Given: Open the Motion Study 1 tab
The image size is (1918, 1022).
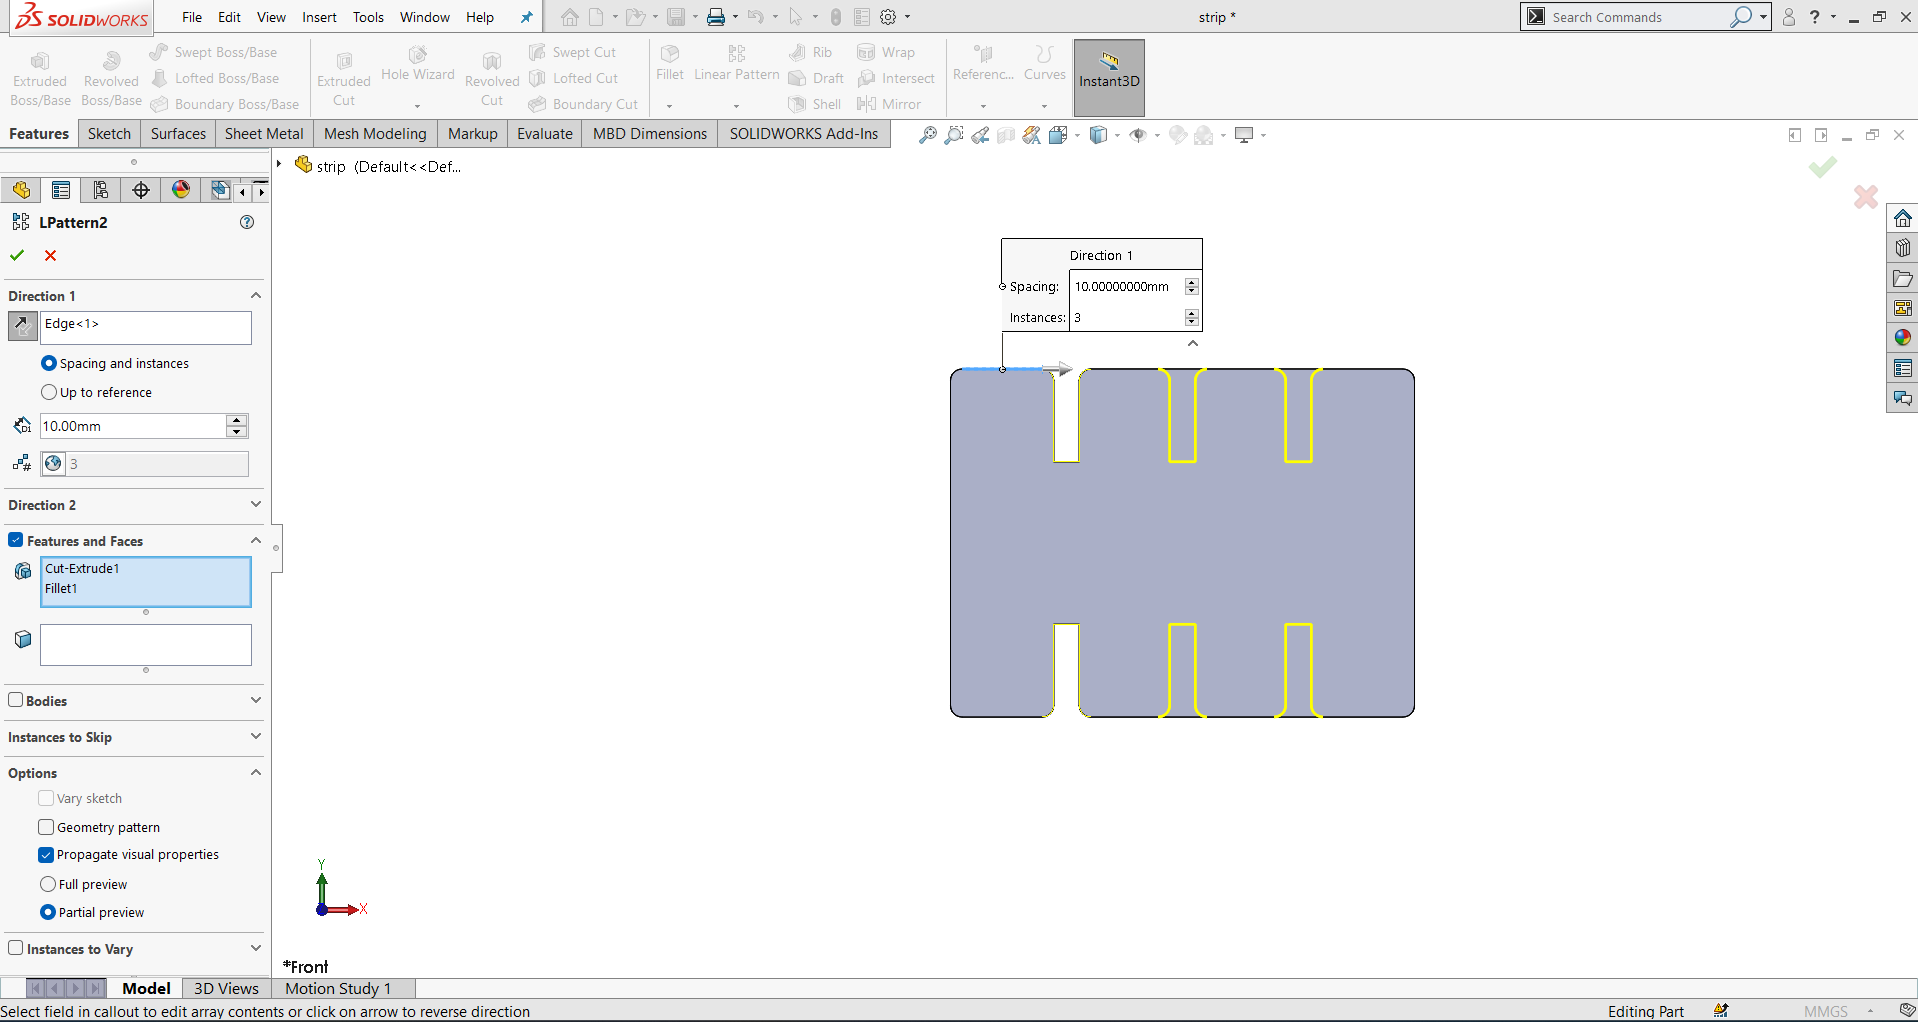Looking at the screenshot, I should 338,988.
